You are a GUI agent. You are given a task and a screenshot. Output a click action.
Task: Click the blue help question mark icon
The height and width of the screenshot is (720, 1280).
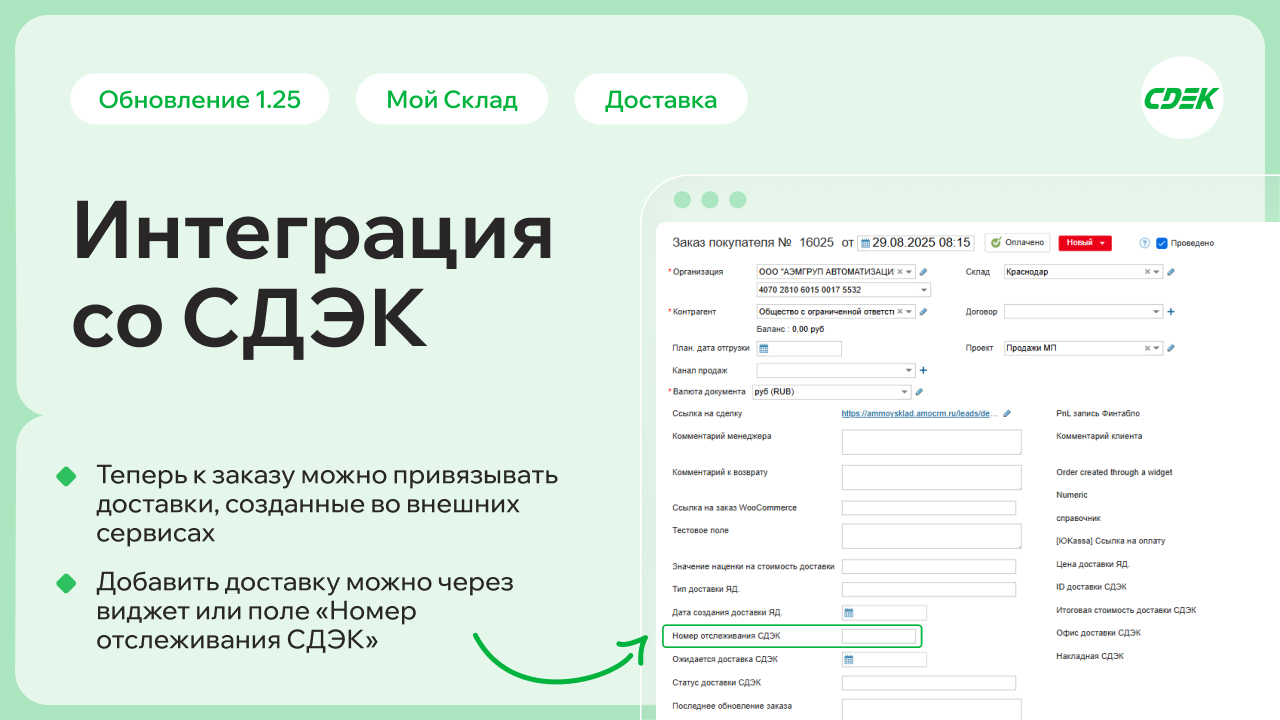(x=1145, y=243)
